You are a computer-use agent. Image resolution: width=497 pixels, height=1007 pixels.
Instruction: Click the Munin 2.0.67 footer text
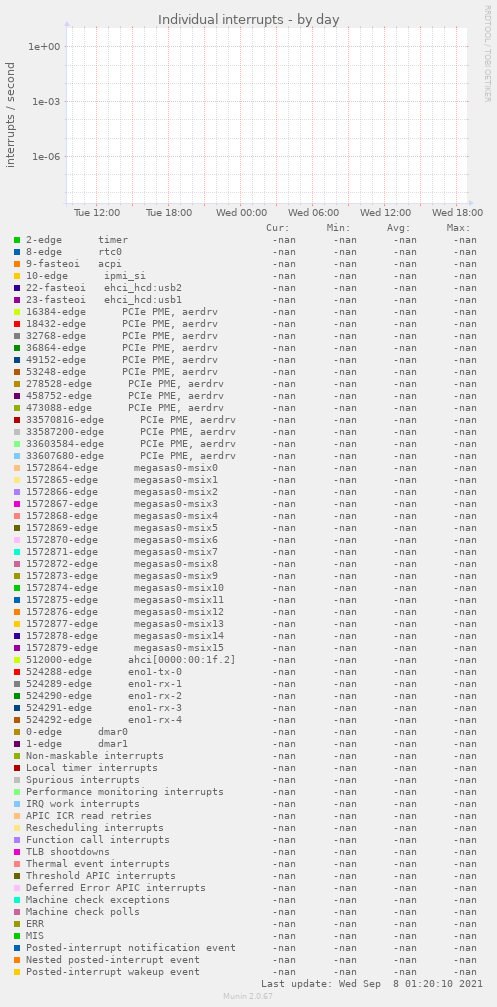[248, 996]
